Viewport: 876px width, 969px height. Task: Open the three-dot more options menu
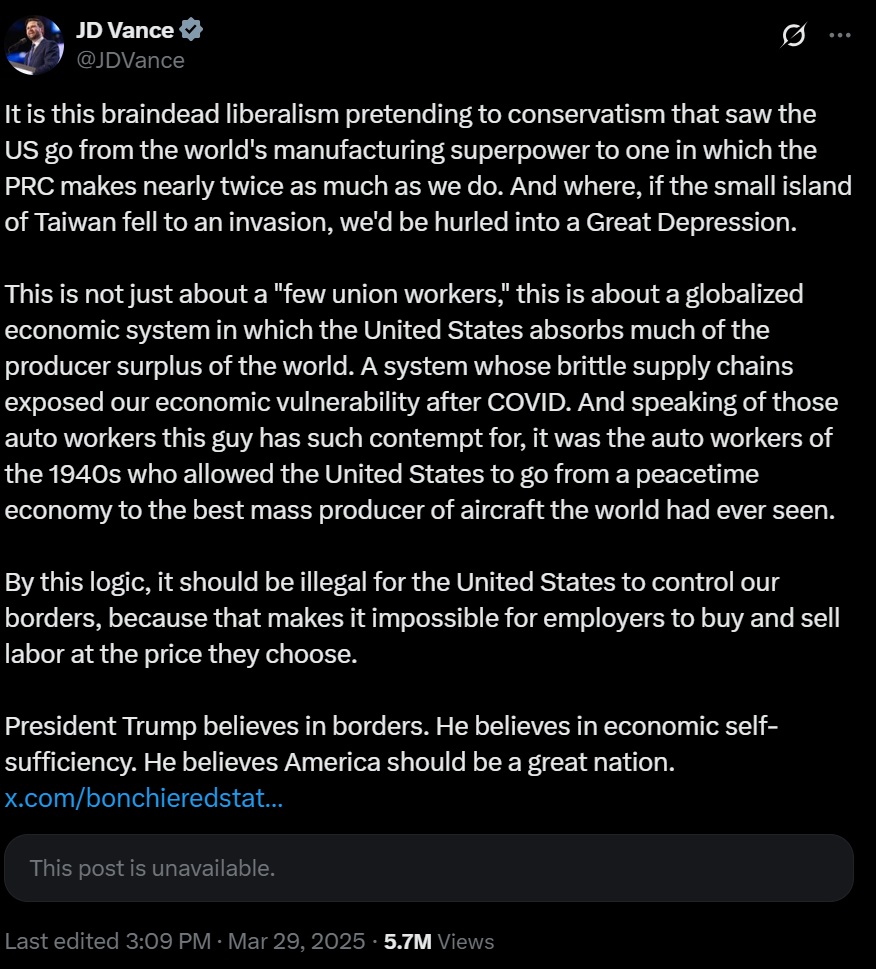[840, 35]
